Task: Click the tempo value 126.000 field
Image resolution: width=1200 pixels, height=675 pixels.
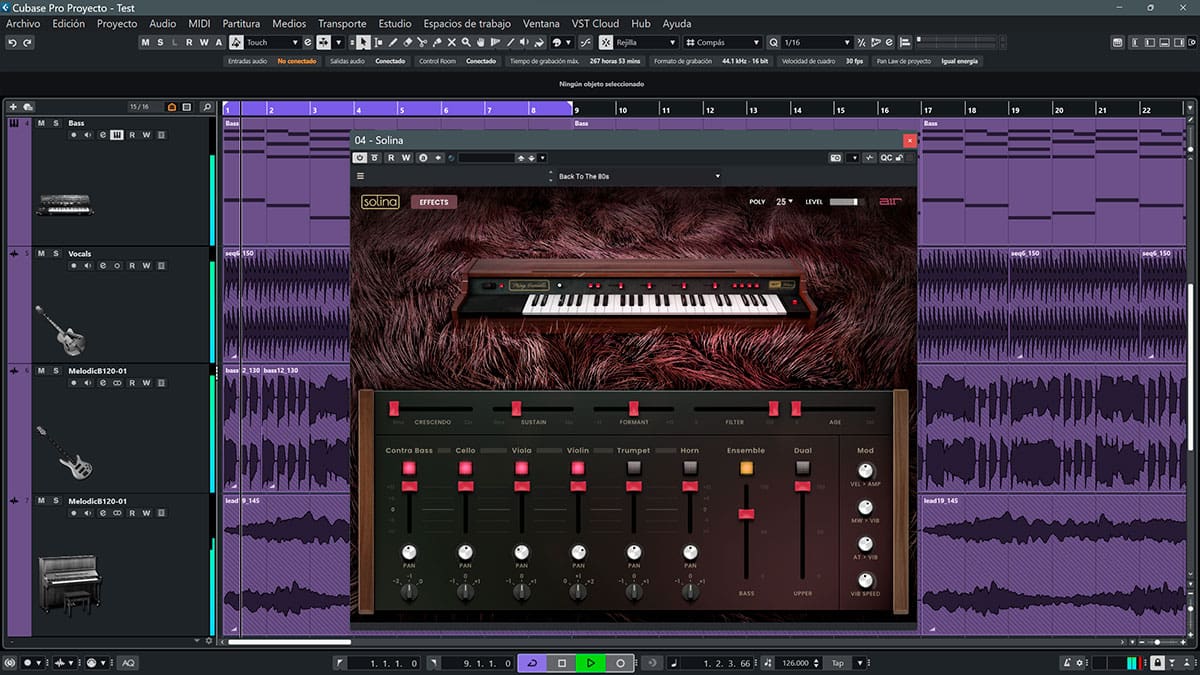Action: click(x=795, y=663)
